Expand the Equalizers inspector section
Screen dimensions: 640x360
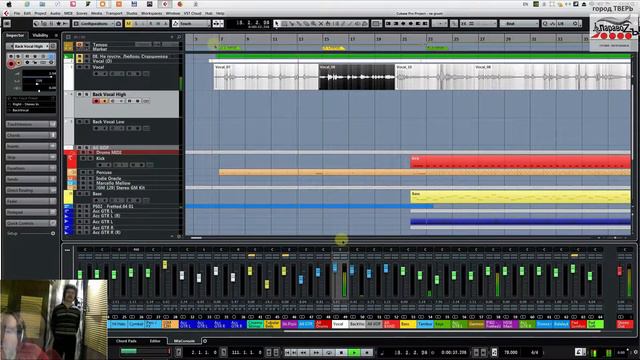[x=31, y=168]
